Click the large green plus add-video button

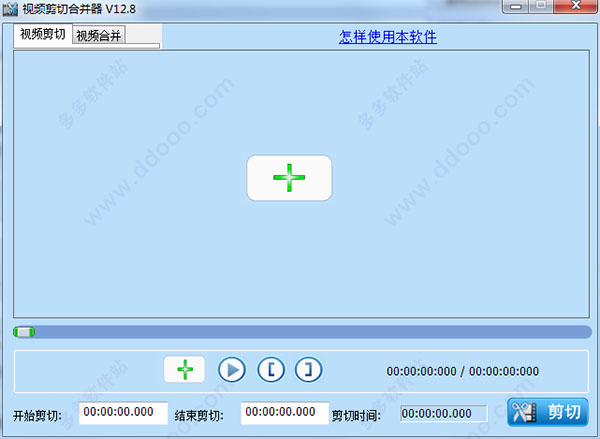coord(289,178)
